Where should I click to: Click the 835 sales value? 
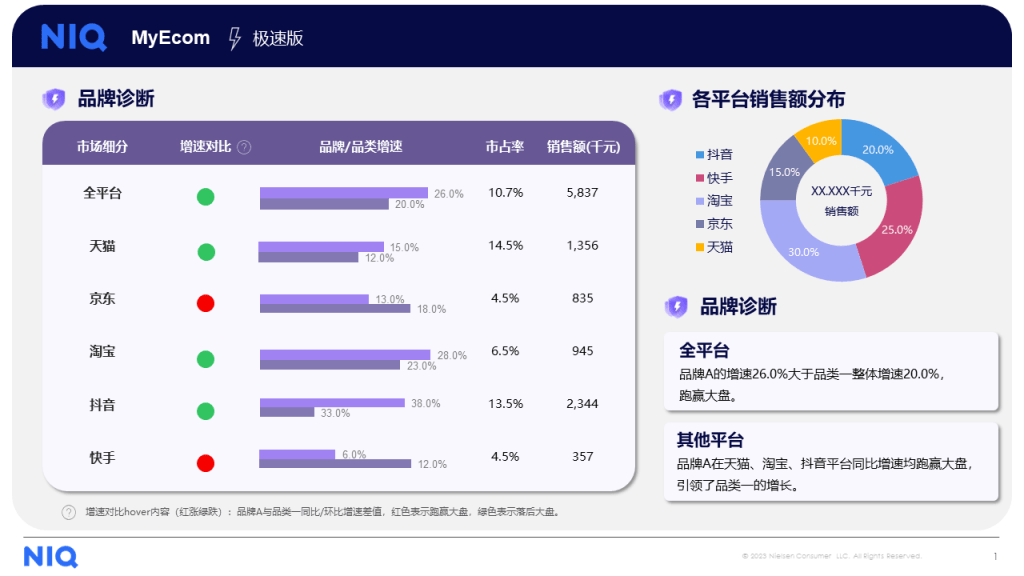tap(583, 298)
